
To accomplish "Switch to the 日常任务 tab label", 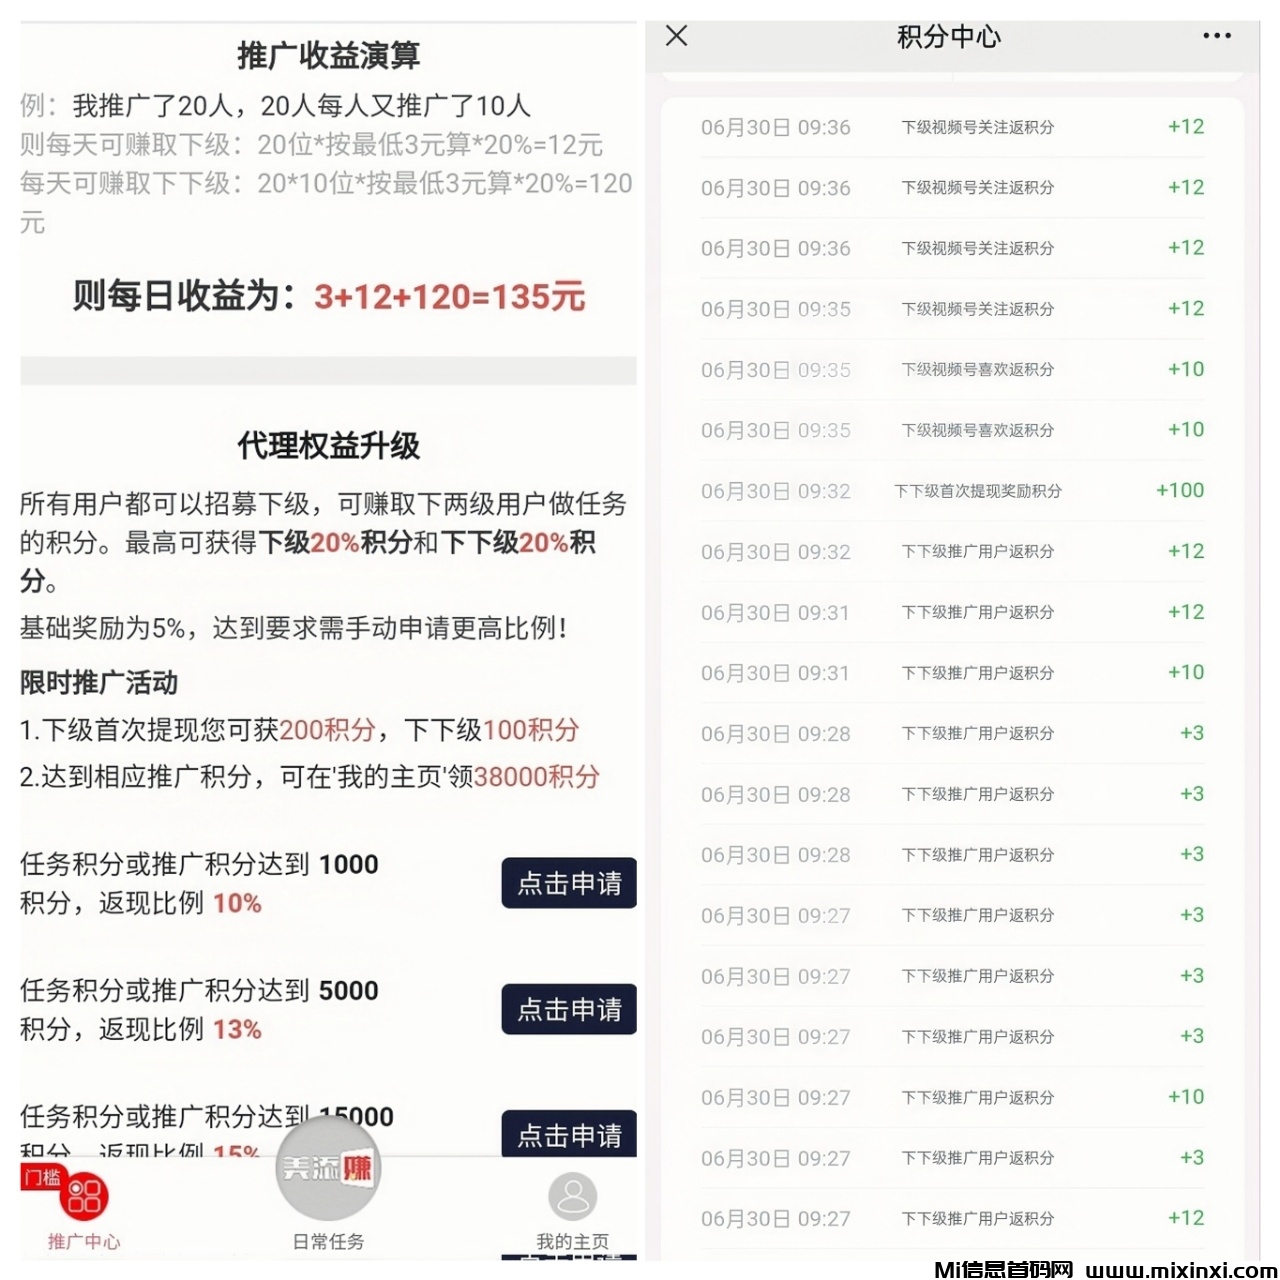I will (x=328, y=1242).
